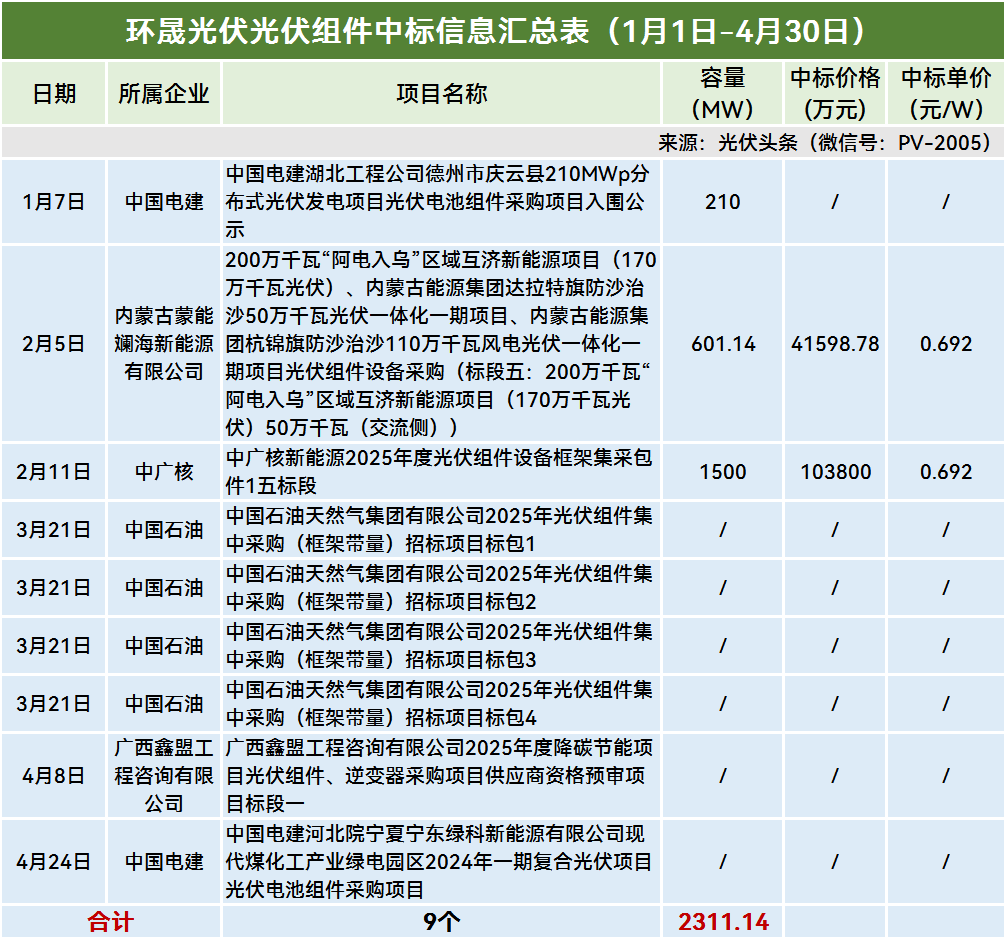Select the project count 9个

coord(441,922)
